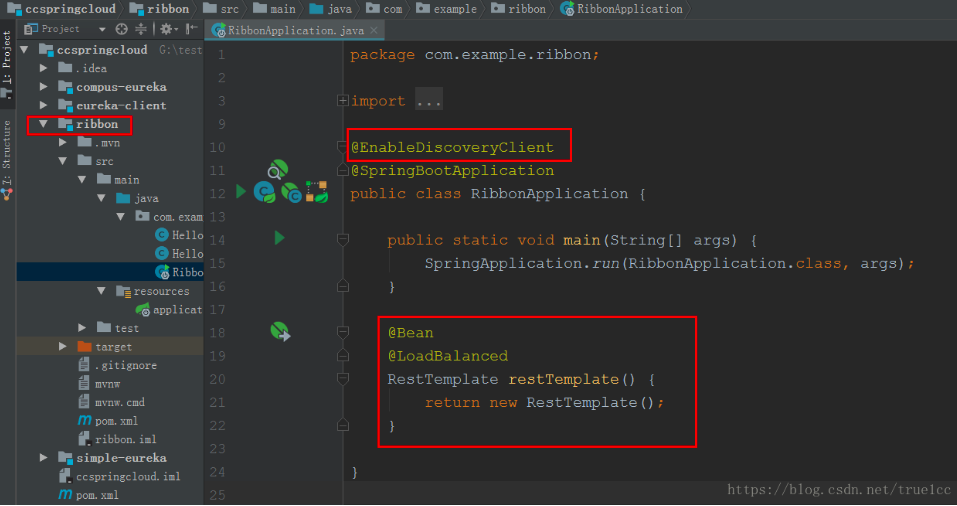Open the Project view dropdown
The image size is (957, 506).
pos(102,29)
